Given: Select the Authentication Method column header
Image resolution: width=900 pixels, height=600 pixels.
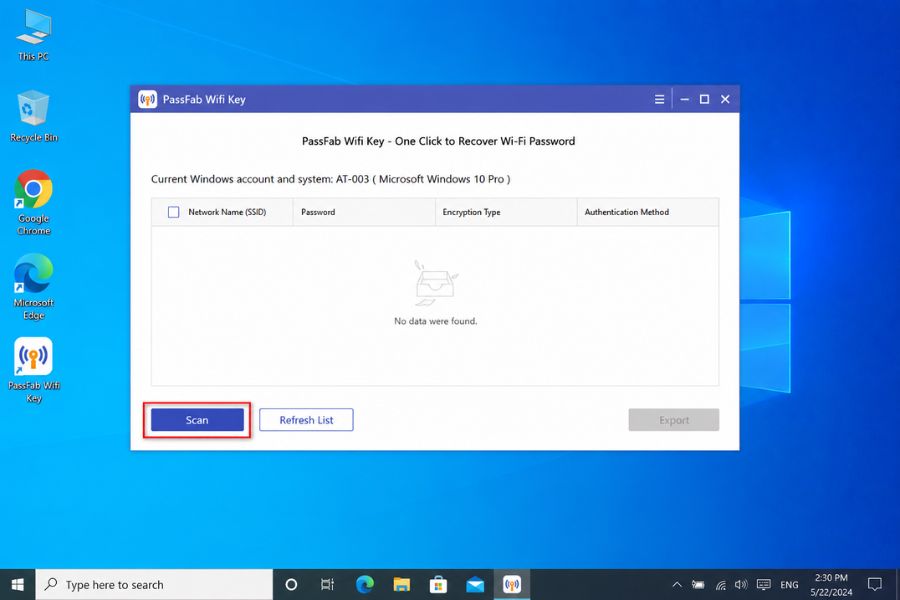Looking at the screenshot, I should (647, 212).
